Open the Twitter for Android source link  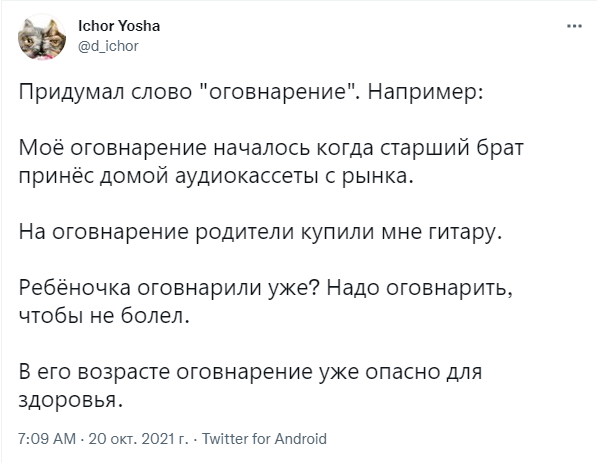coord(264,439)
